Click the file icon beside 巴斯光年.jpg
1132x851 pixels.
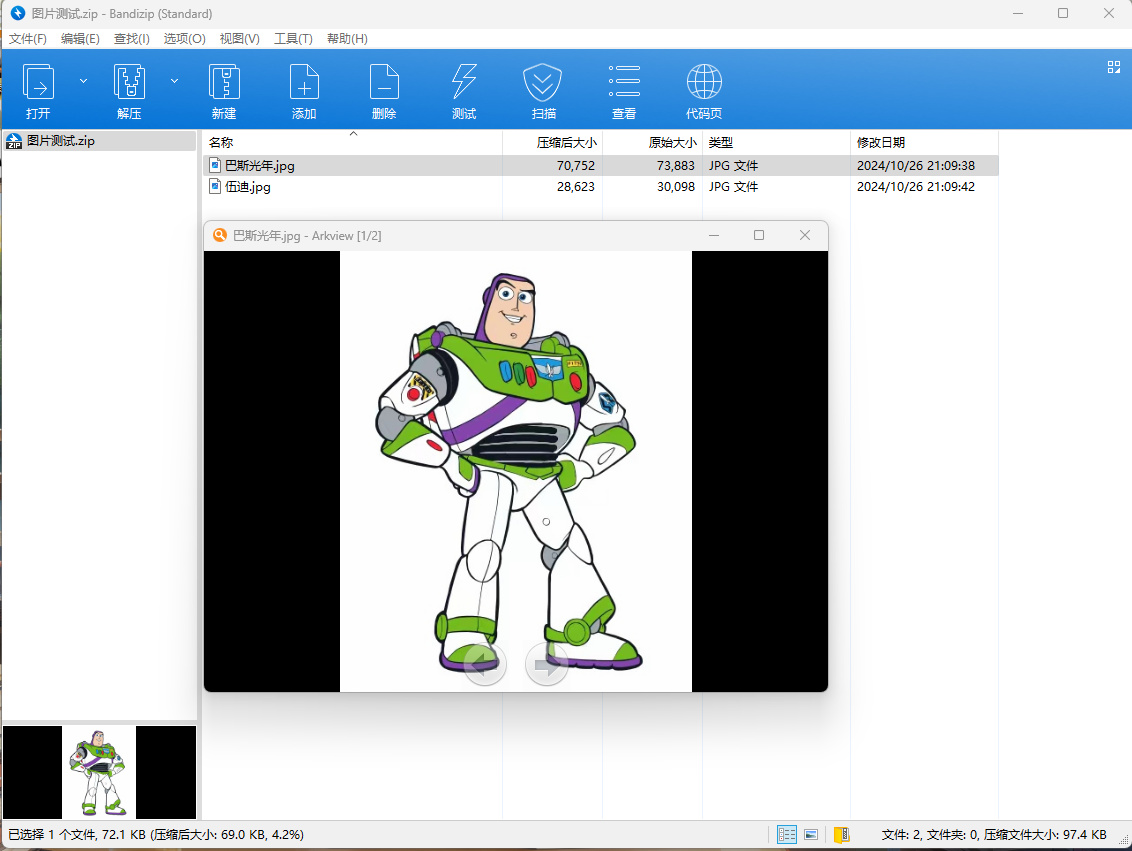(x=214, y=165)
